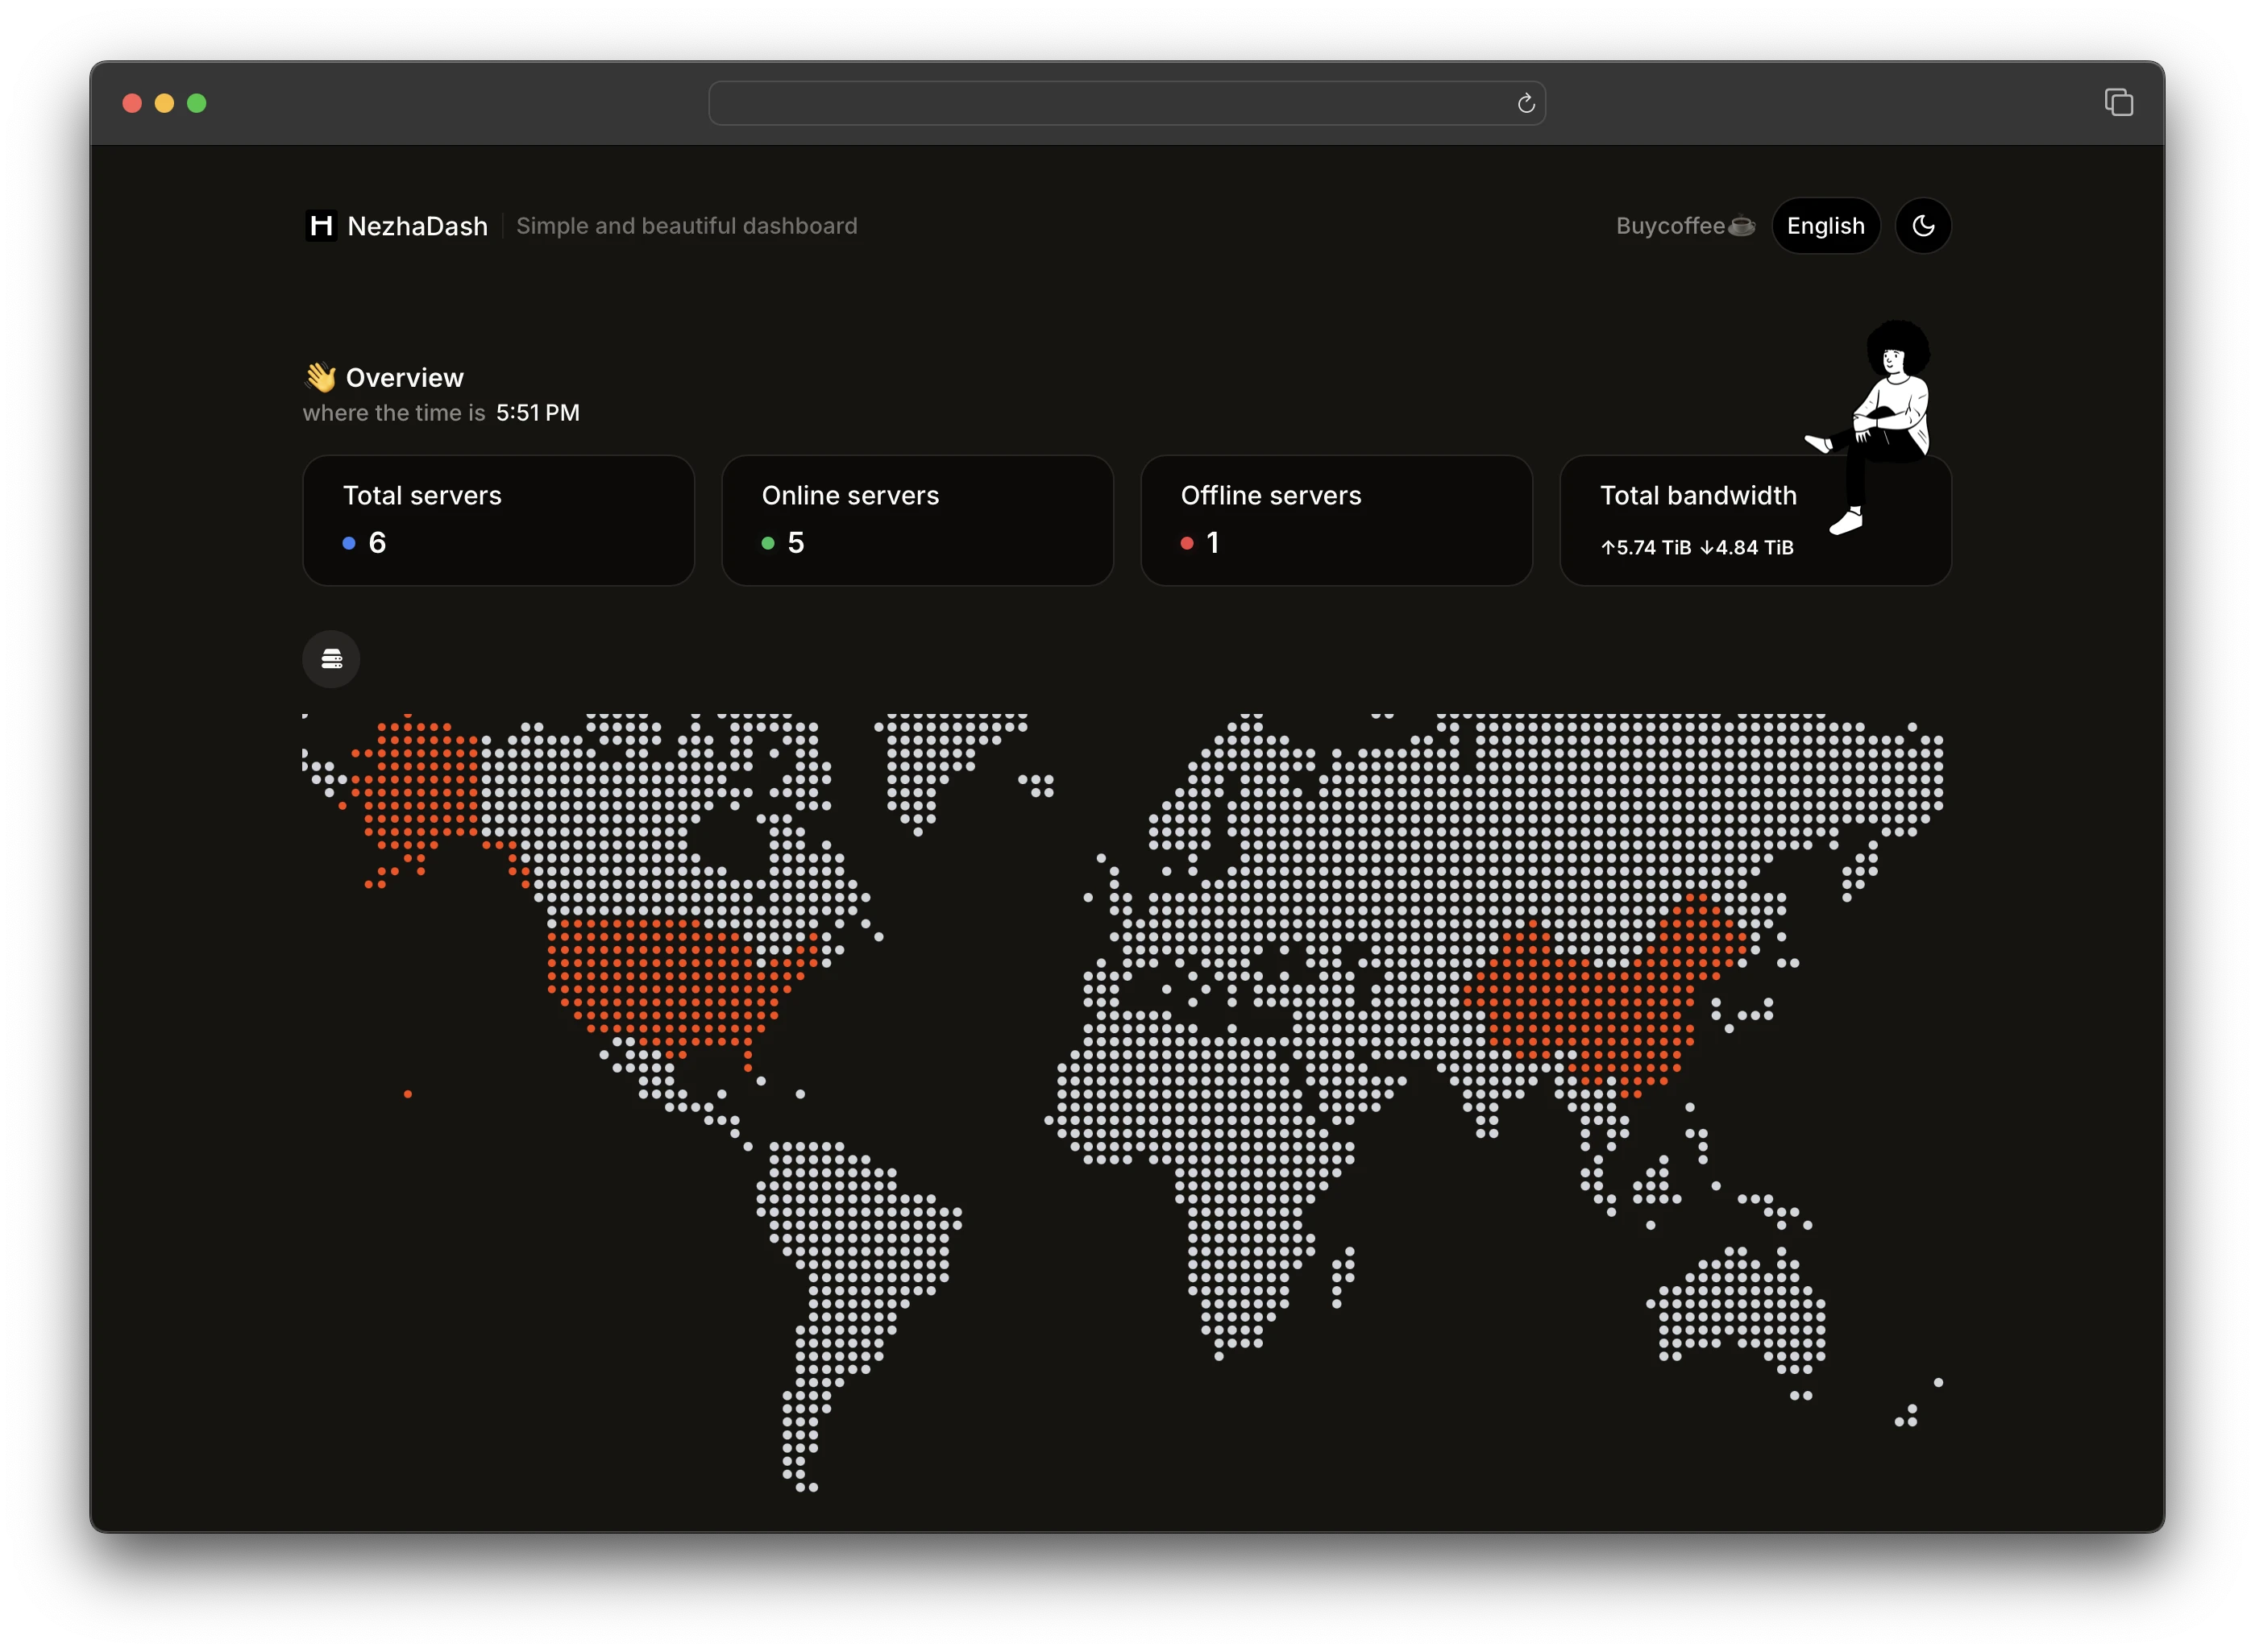2255x1652 pixels.
Task: Click the NezhaDash title text
Action: 417,226
